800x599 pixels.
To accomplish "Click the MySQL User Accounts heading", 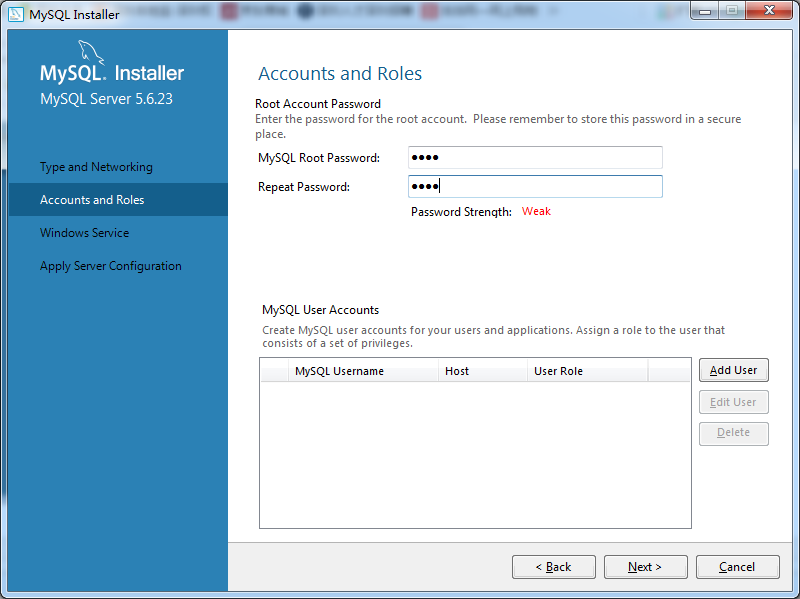I will pos(320,310).
